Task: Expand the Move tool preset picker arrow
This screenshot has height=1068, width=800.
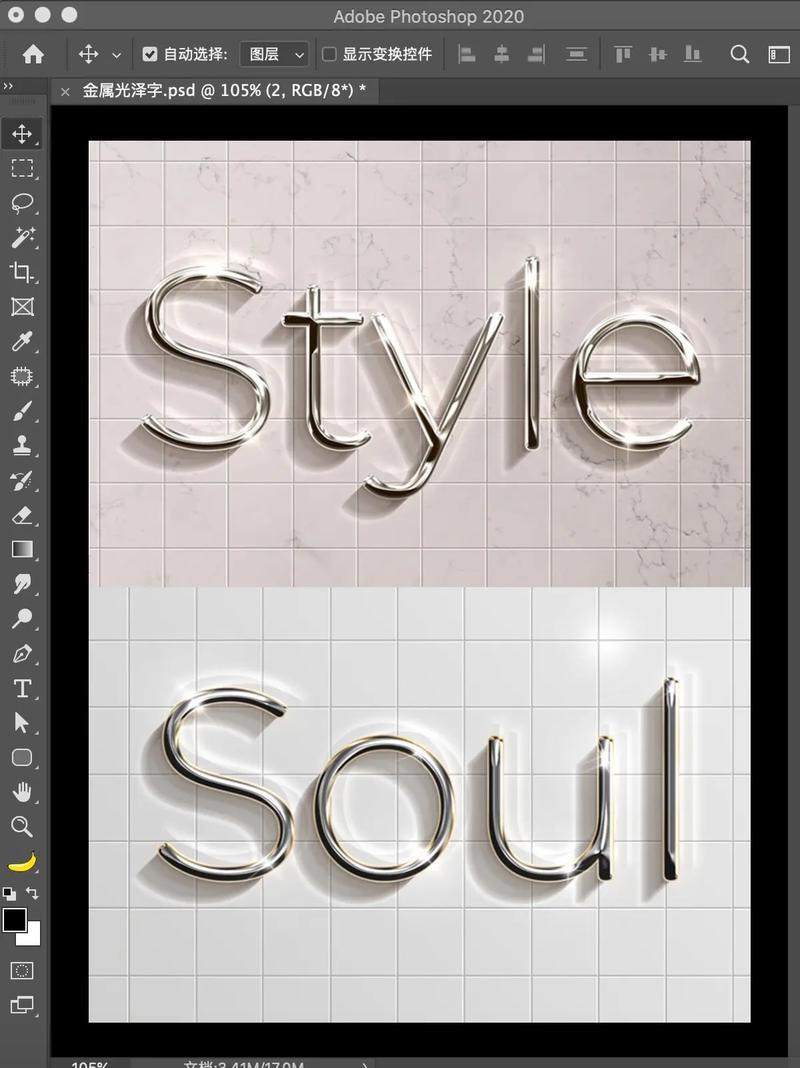Action: tap(117, 55)
